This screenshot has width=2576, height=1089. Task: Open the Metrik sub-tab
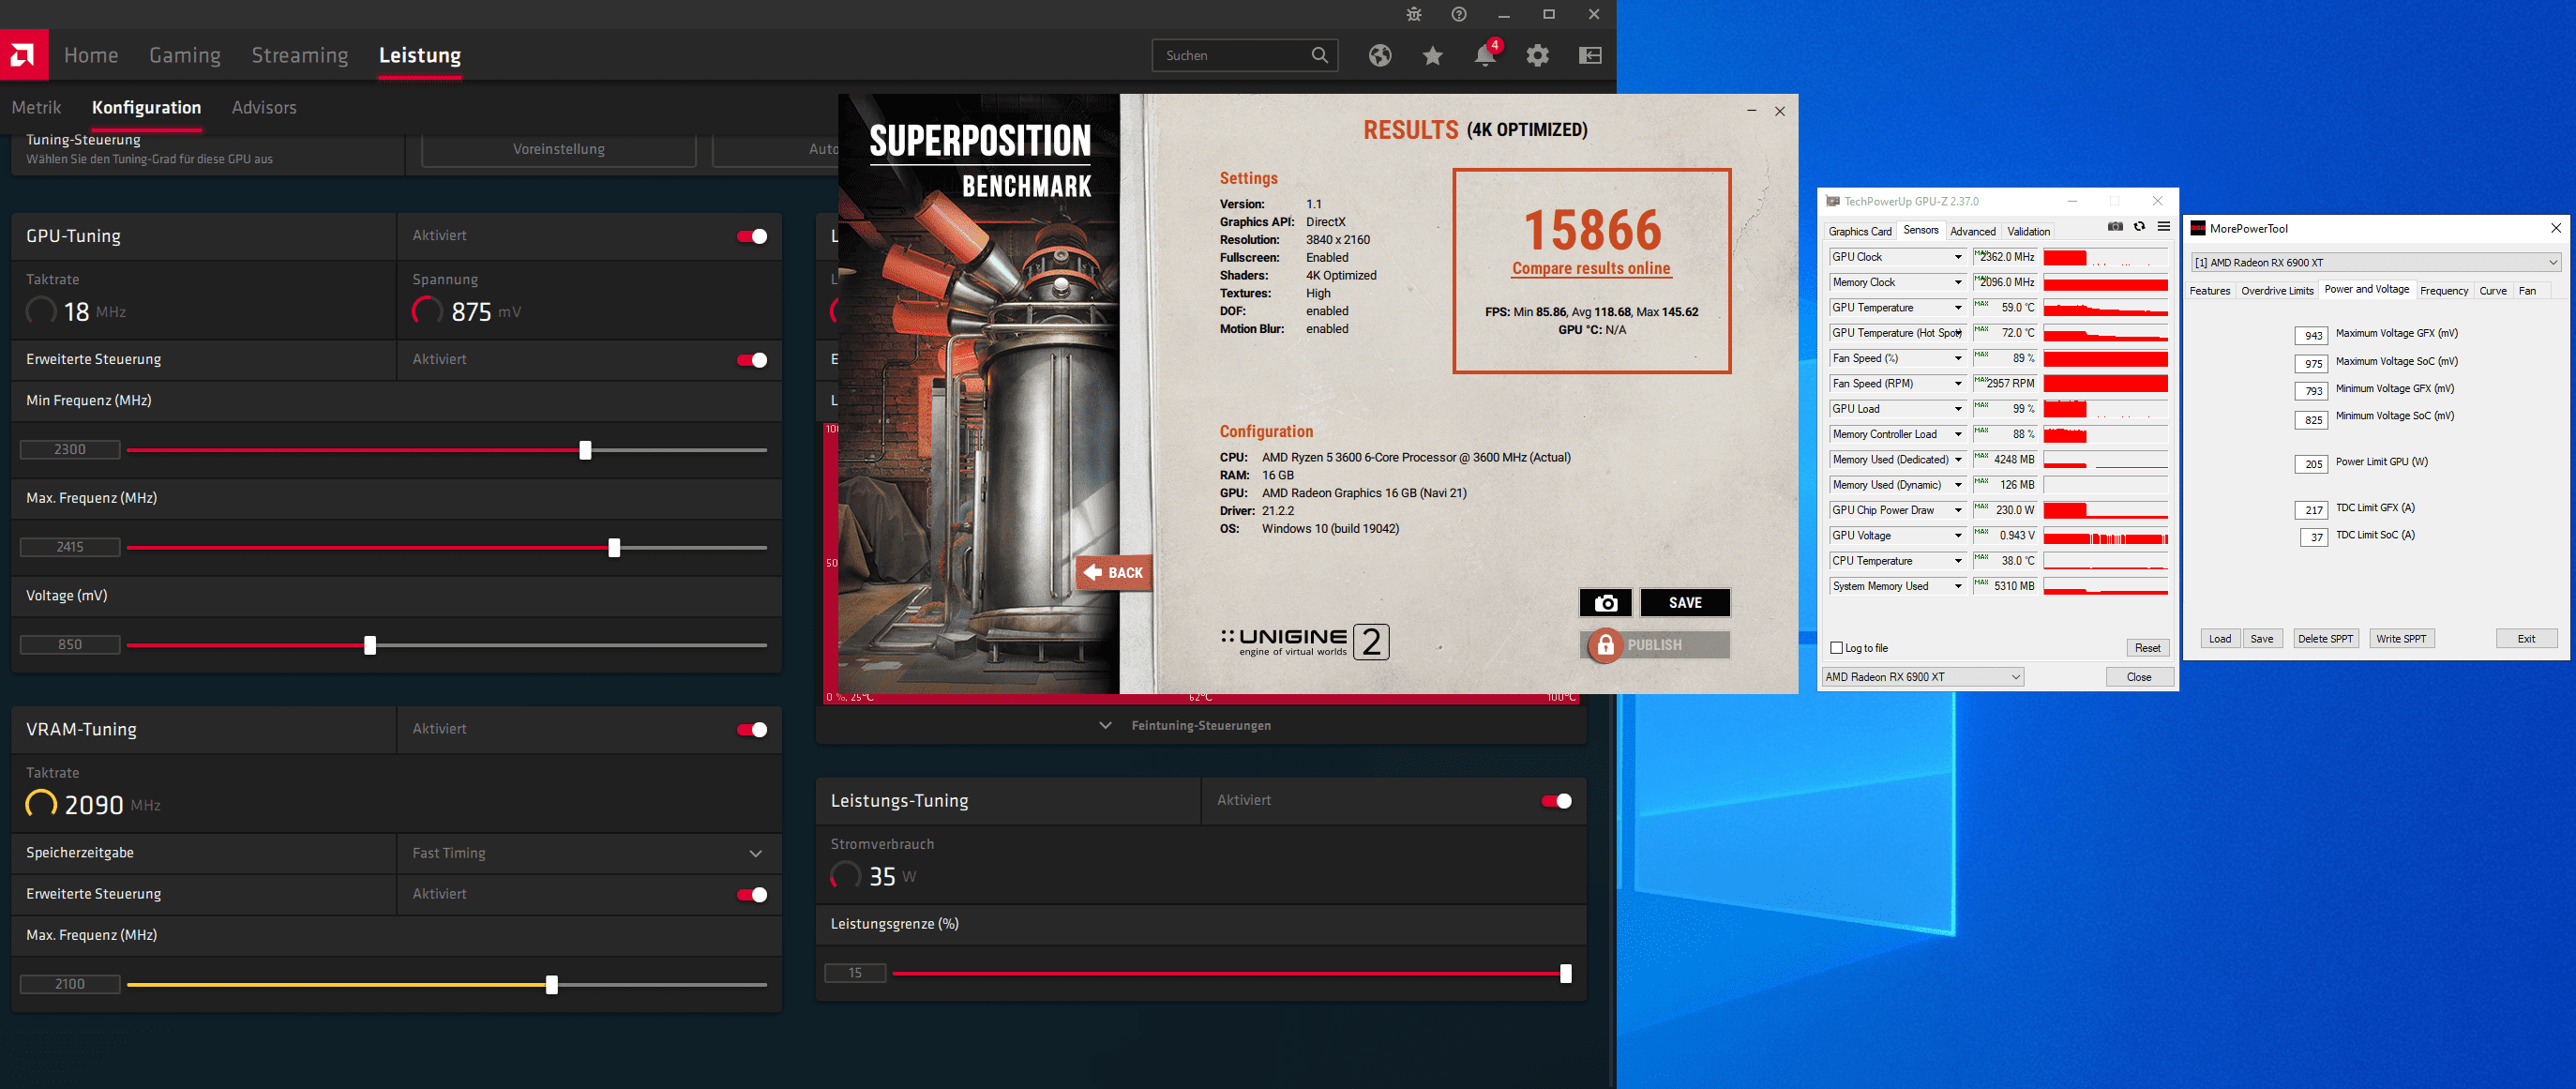tap(36, 108)
